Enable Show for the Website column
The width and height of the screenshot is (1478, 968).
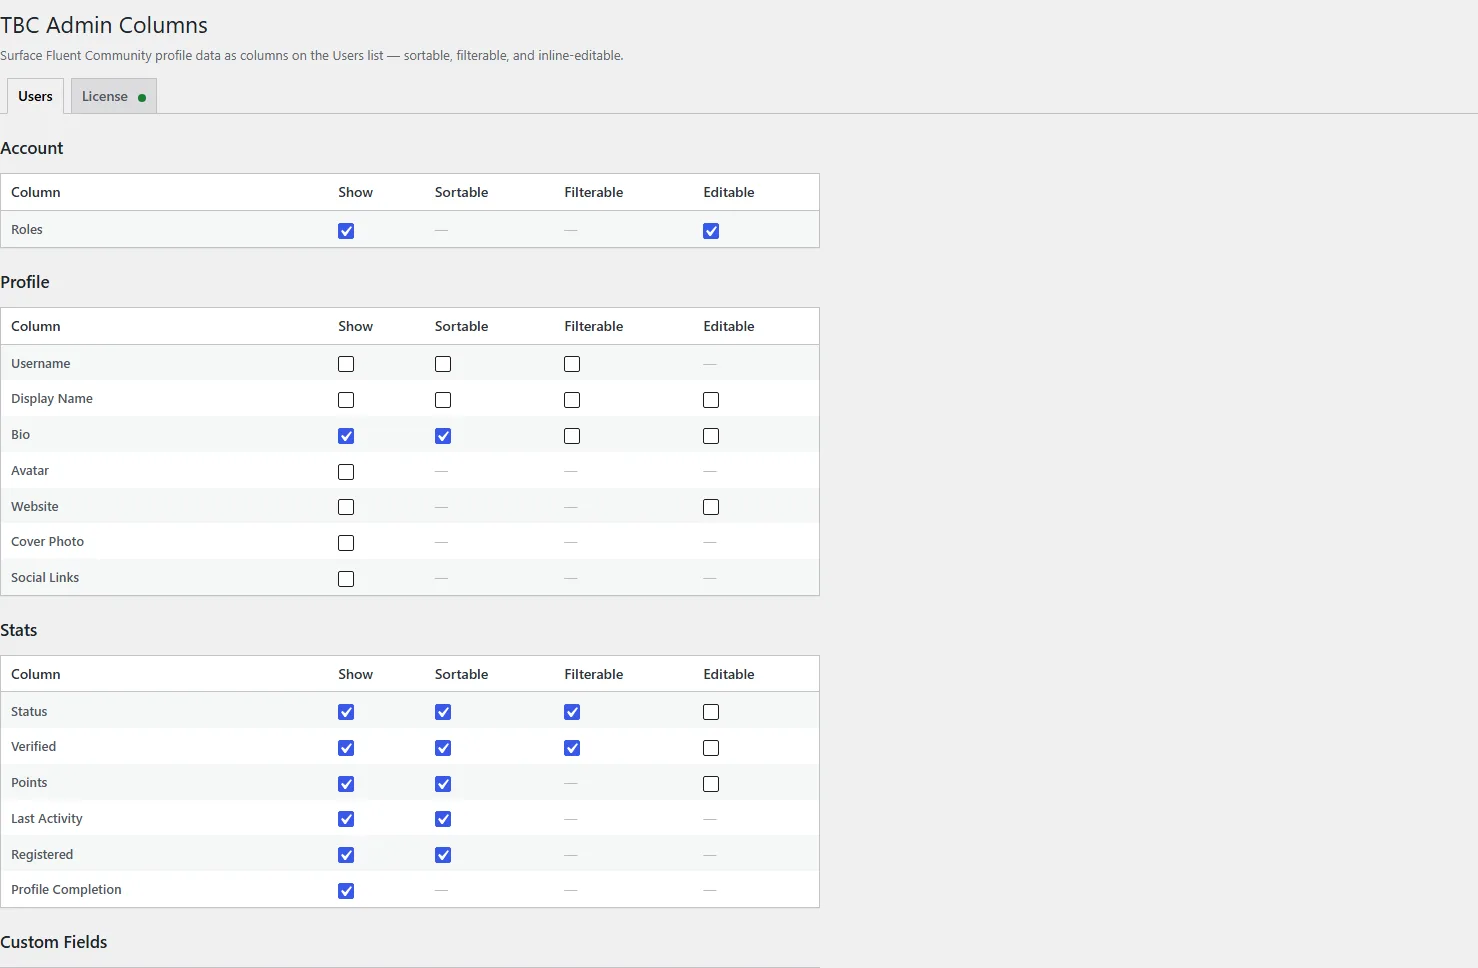346,507
